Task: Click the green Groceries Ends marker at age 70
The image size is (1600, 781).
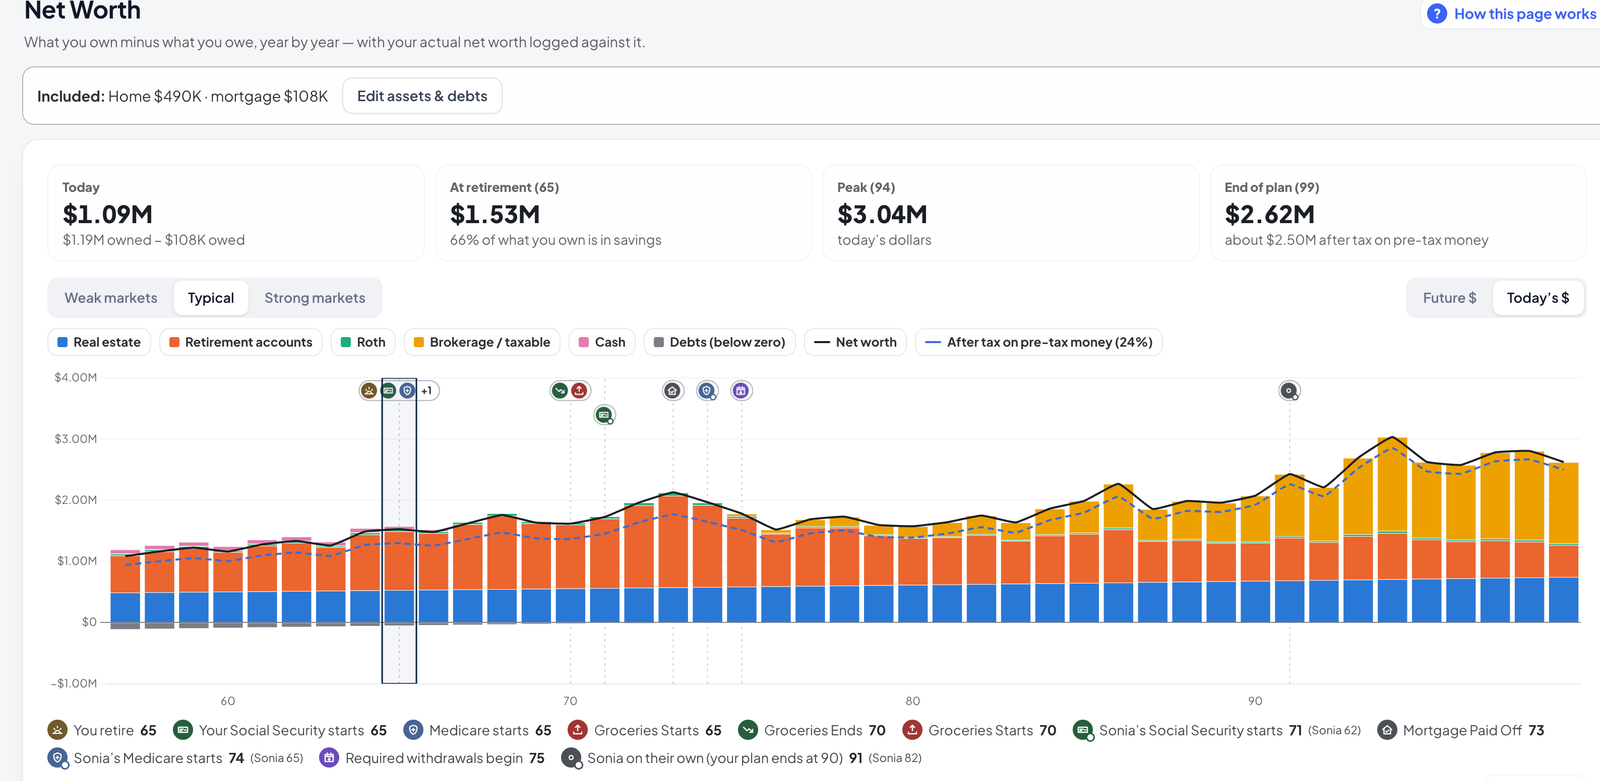Action: tap(560, 391)
